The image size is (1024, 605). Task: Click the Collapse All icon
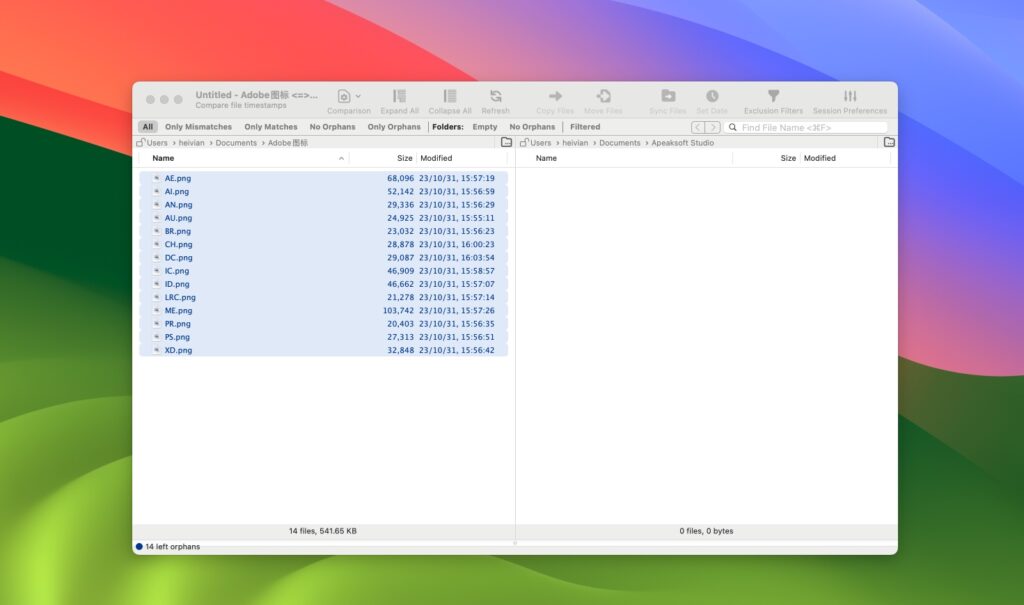point(448,97)
